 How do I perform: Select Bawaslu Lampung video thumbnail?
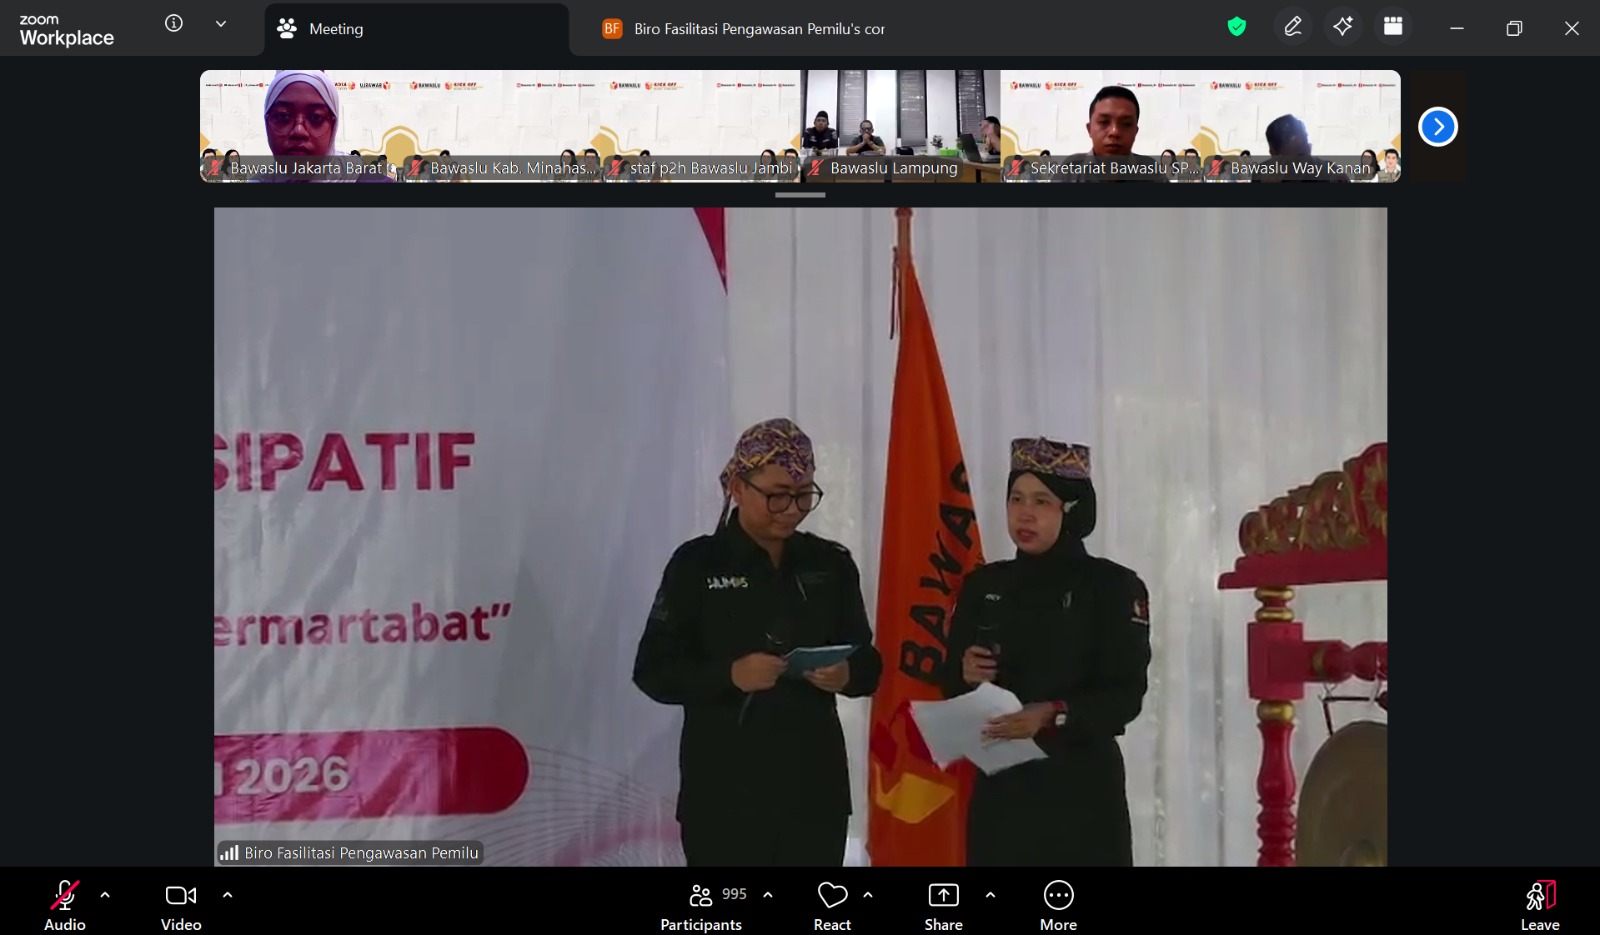tap(900, 126)
